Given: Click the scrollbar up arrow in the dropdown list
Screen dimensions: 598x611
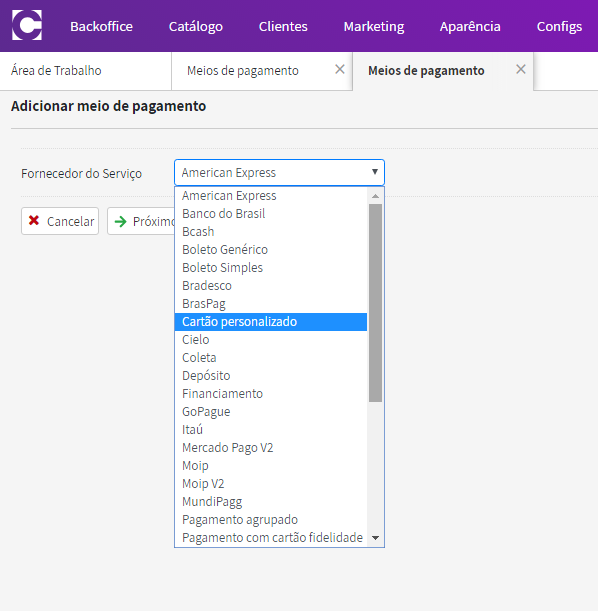Looking at the screenshot, I should [x=376, y=196].
